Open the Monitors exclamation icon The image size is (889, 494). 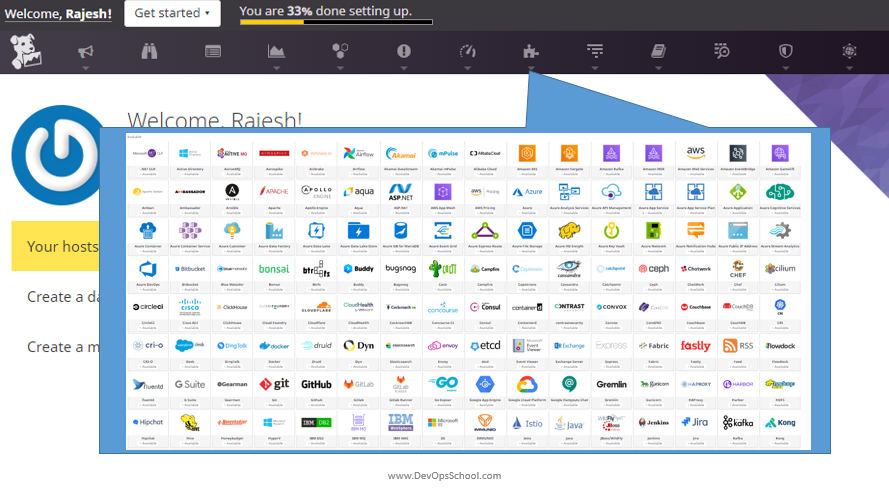point(404,51)
